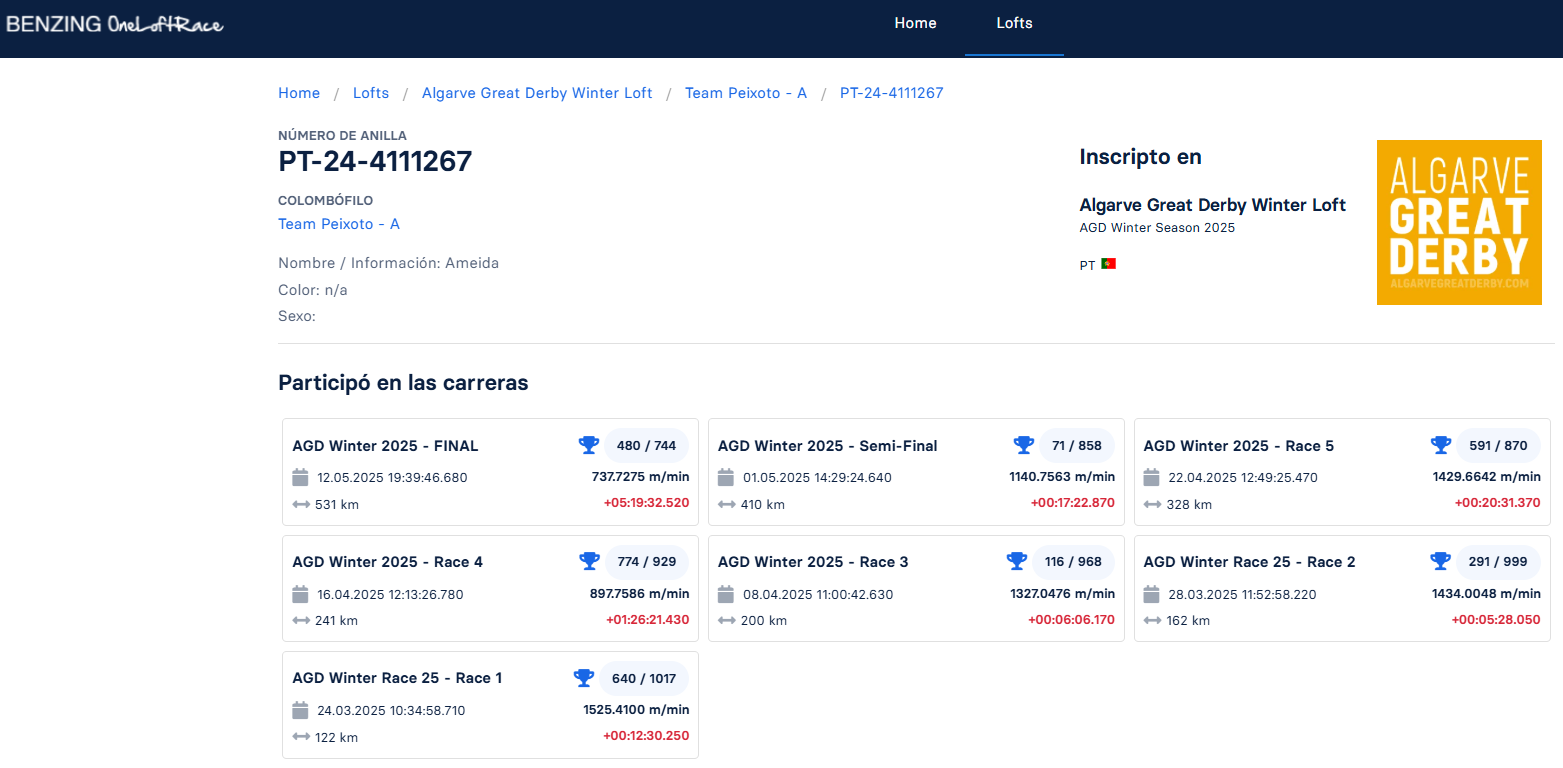Click the BENZING OneLoftRace logo
Image resolution: width=1563 pixels, height=768 pixels.
(x=115, y=24)
